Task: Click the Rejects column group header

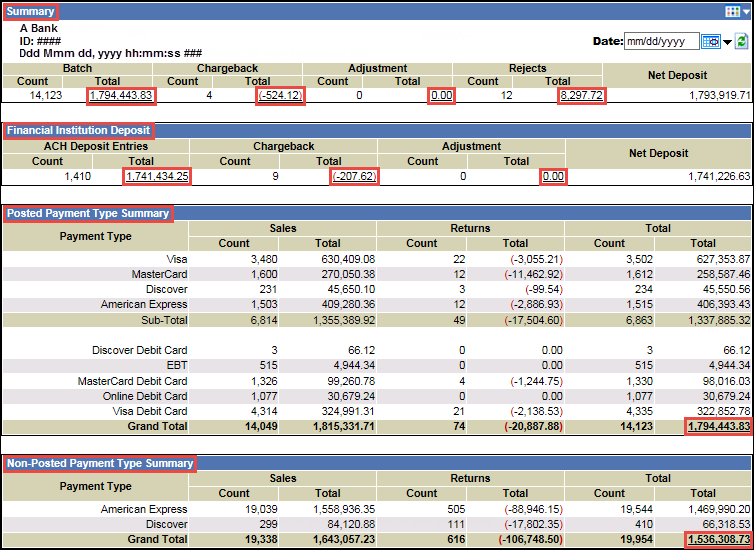Action: click(528, 68)
